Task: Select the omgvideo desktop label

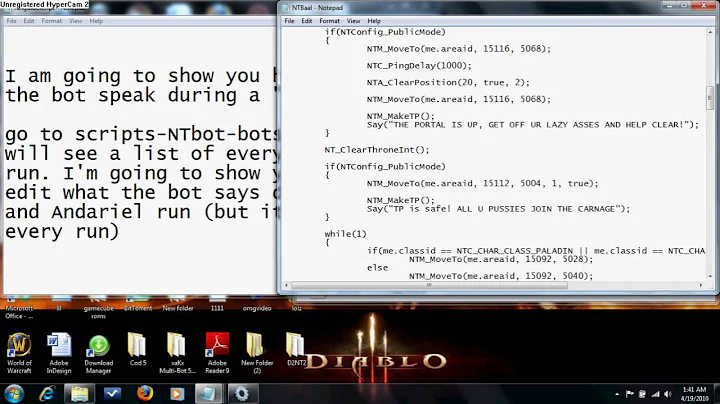Action: coord(257,309)
